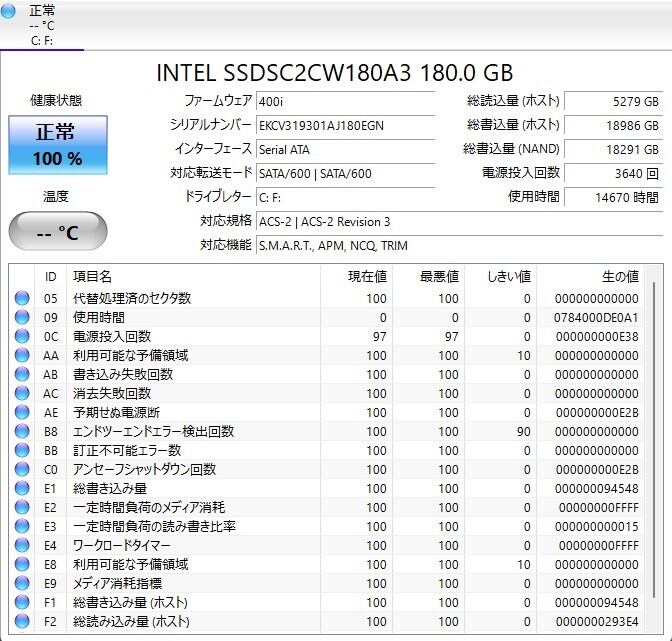Click the 項目名 column header
672x641 pixels.
click(x=92, y=276)
